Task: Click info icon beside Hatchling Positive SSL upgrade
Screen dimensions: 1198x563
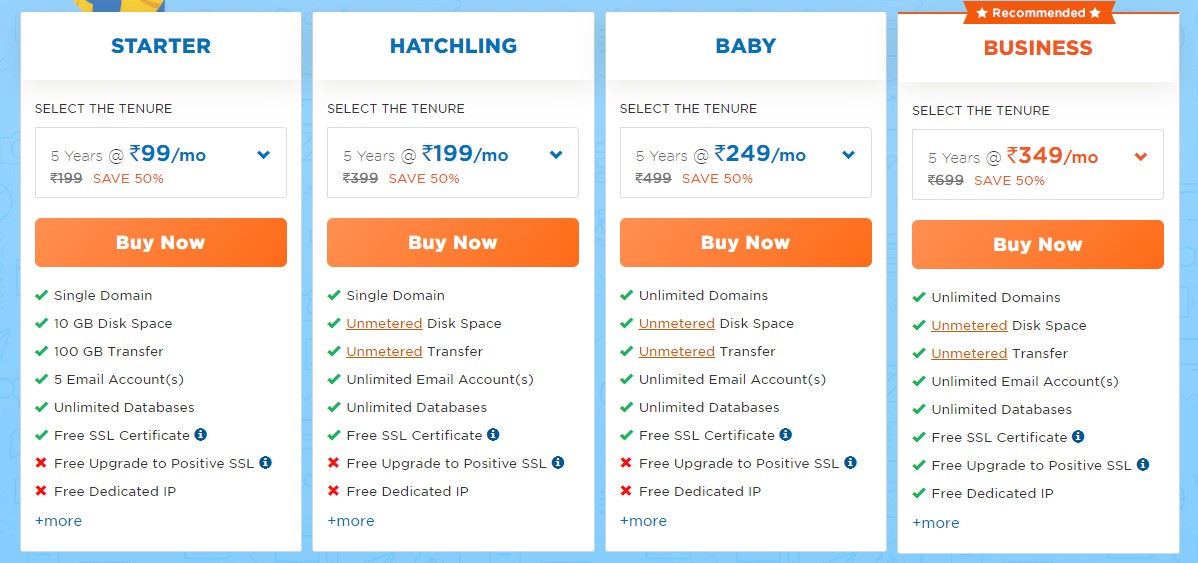Action: tap(558, 462)
